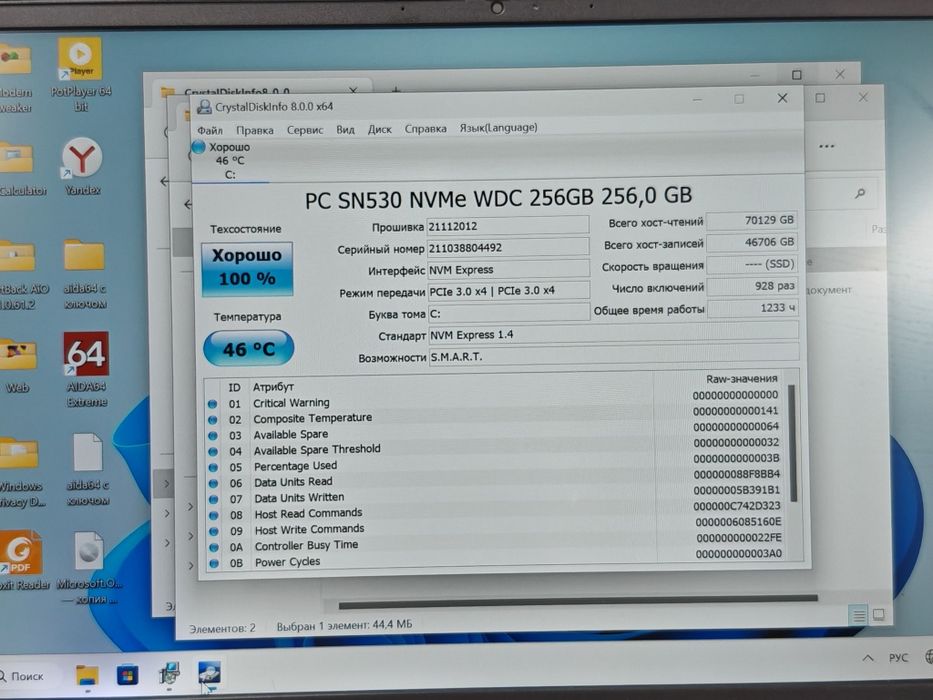Open the Файл menu in CrystalDiskInfo

pos(209,130)
